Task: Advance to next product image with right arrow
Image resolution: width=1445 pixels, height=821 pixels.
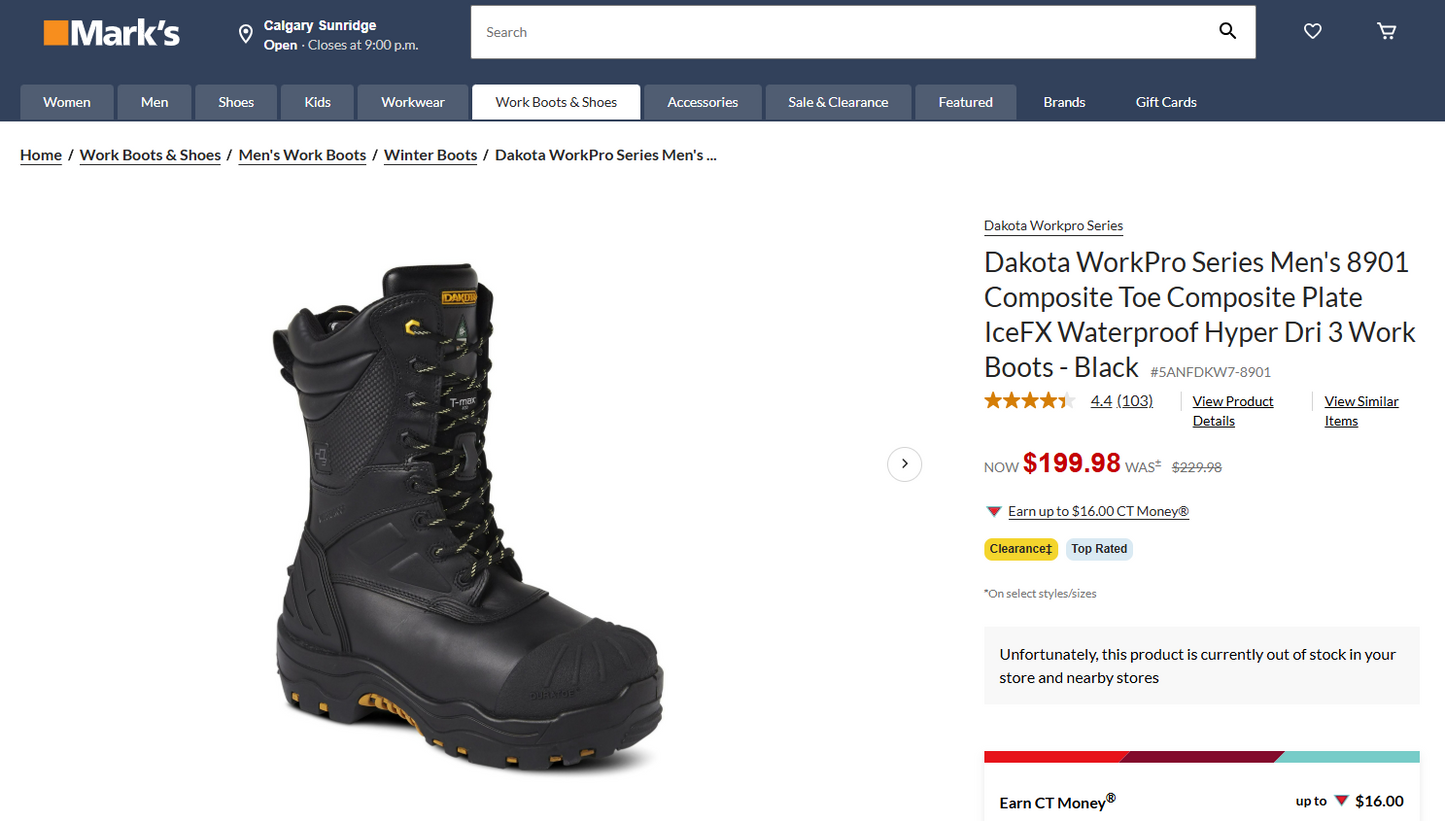Action: 904,464
